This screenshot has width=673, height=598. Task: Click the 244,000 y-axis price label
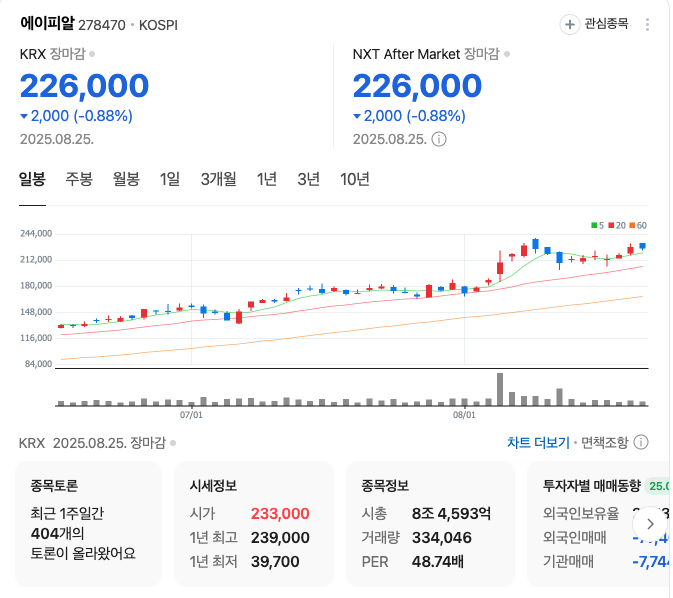(36, 234)
